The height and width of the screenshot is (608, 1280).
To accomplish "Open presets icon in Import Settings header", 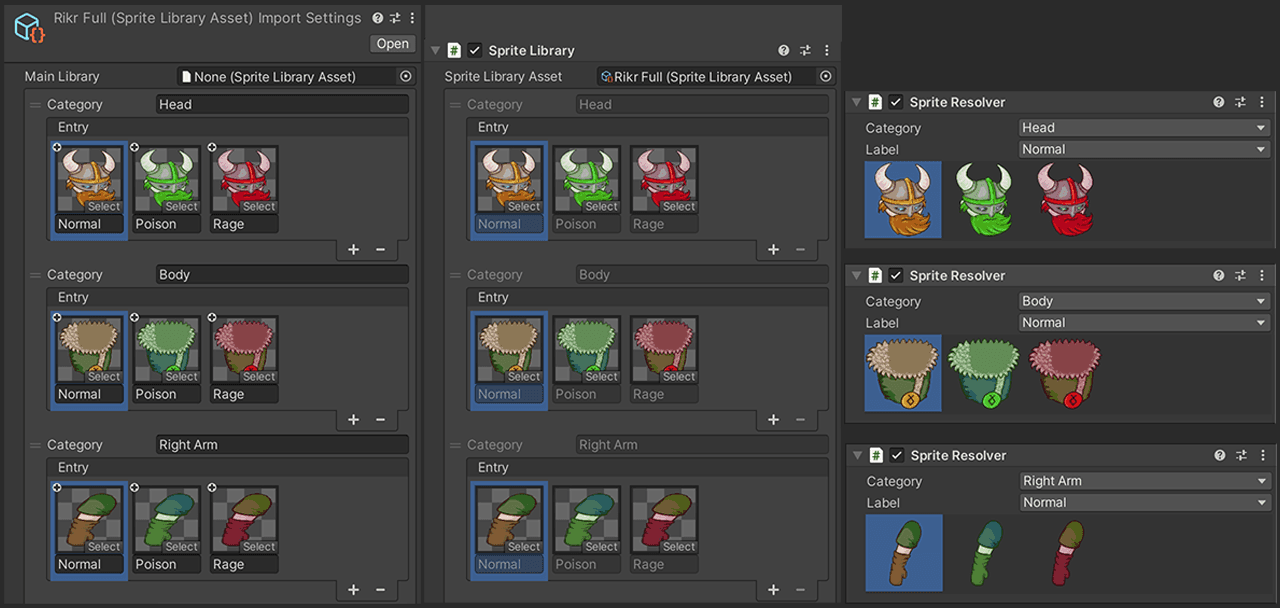I will (395, 18).
